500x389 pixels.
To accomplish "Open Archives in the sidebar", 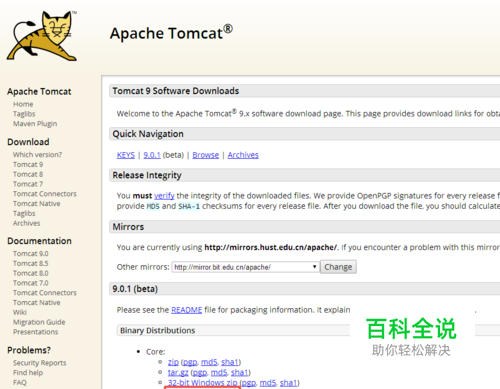I will click(x=27, y=223).
